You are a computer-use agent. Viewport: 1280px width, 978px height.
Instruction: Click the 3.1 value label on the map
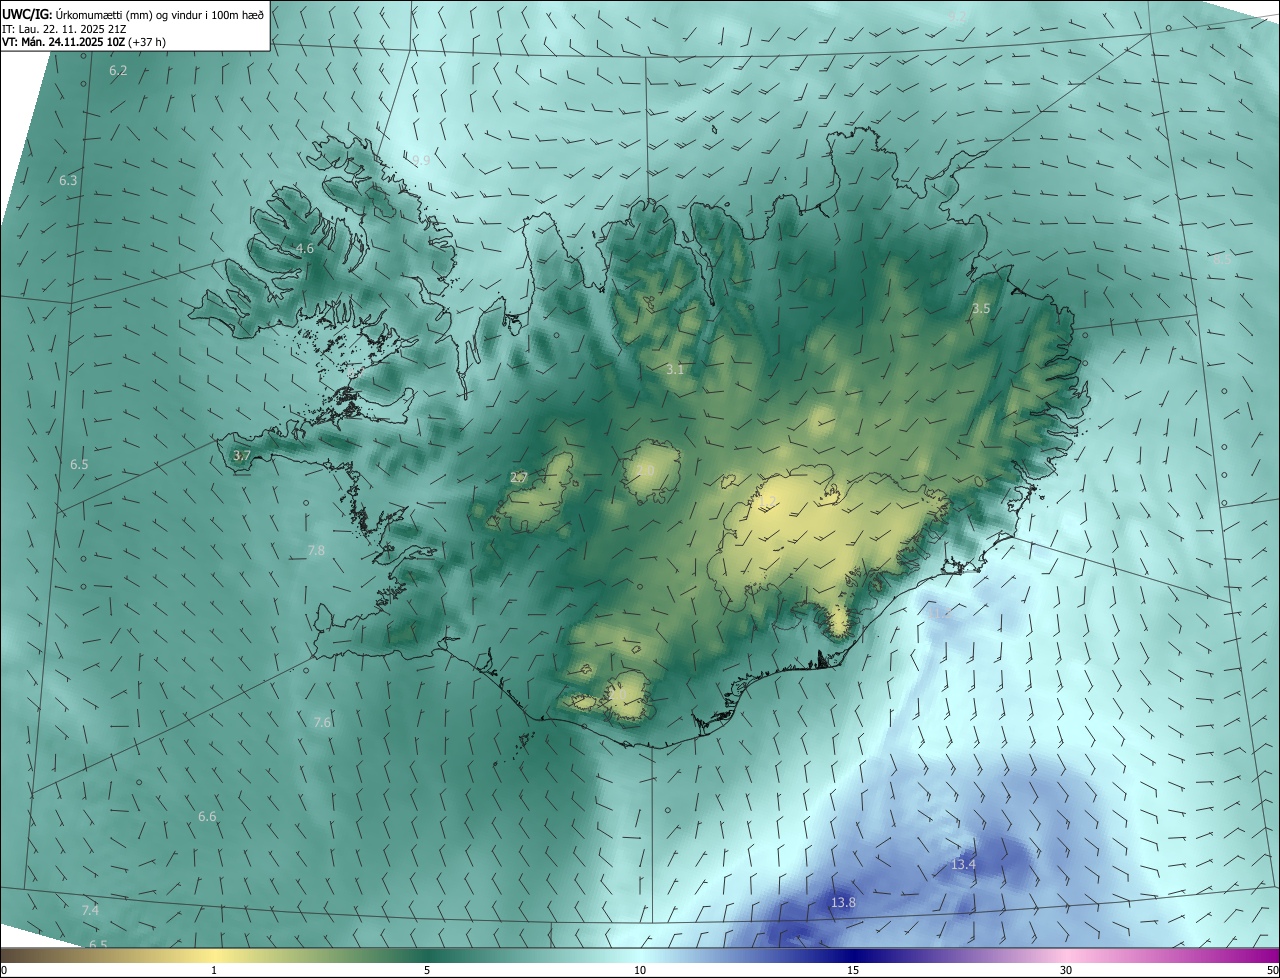coord(675,370)
